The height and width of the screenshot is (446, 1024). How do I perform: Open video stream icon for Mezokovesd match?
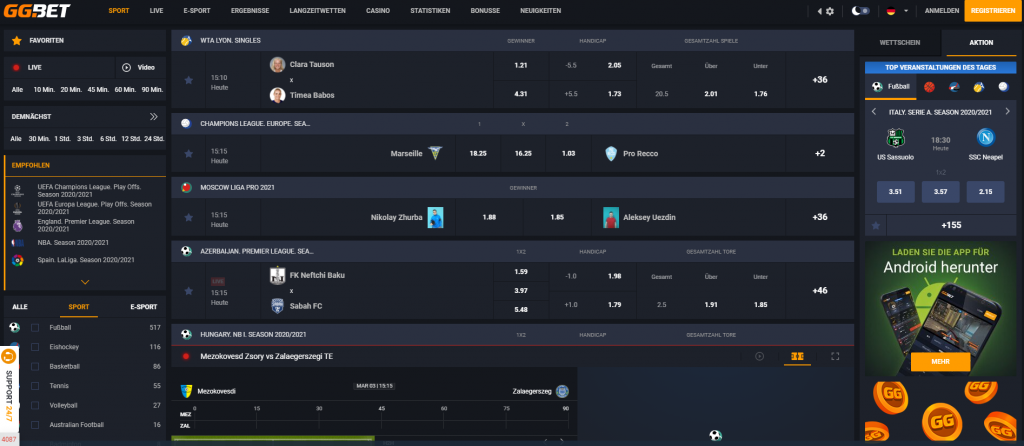click(760, 357)
